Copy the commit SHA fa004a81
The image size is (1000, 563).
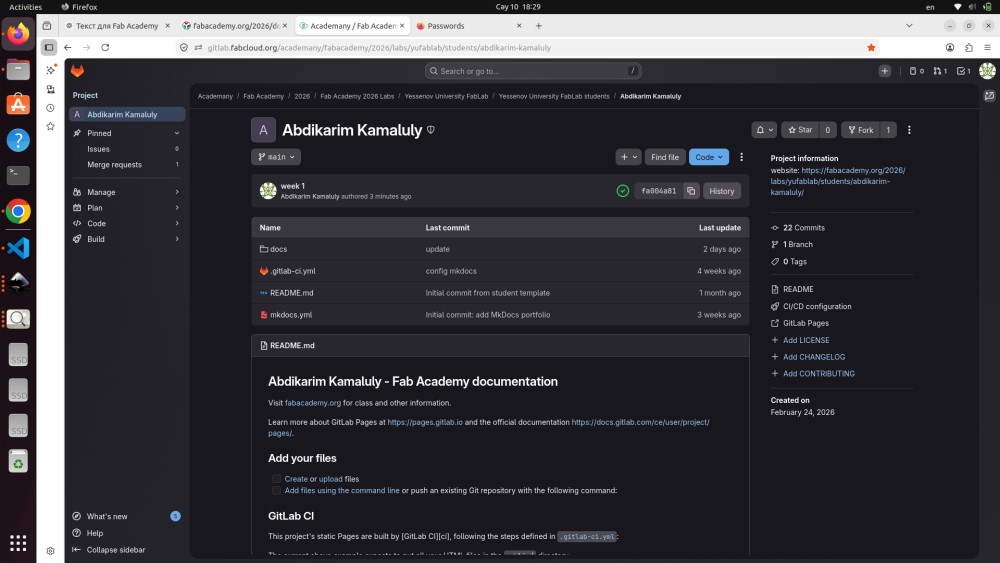click(x=690, y=190)
